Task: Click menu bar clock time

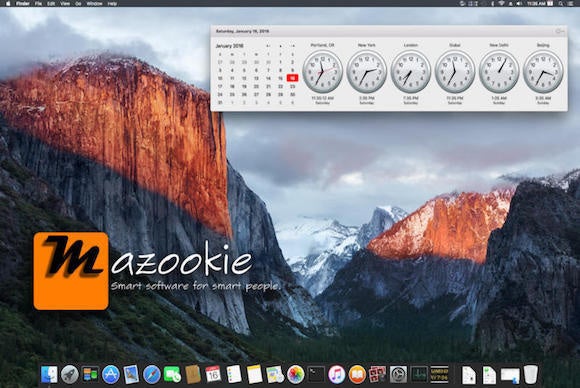Action: [x=536, y=3]
